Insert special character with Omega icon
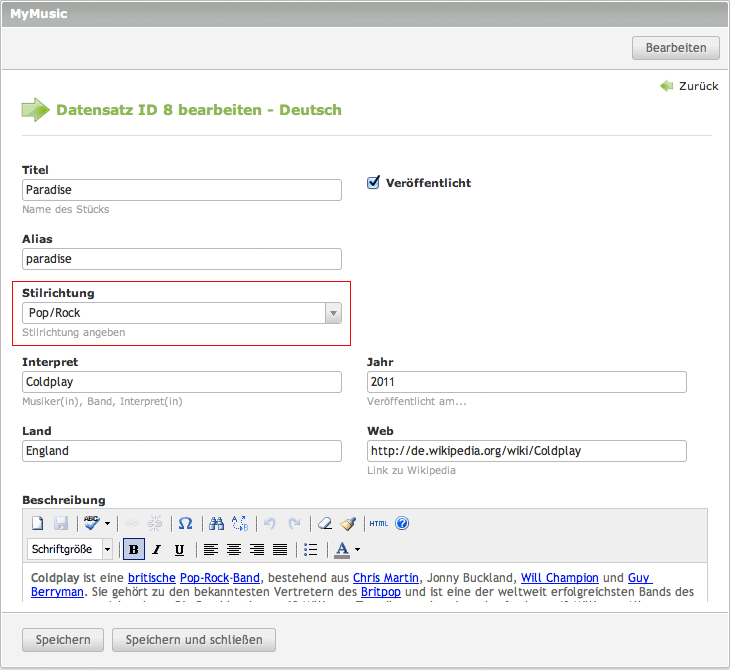The height and width of the screenshot is (670, 730). coord(185,523)
